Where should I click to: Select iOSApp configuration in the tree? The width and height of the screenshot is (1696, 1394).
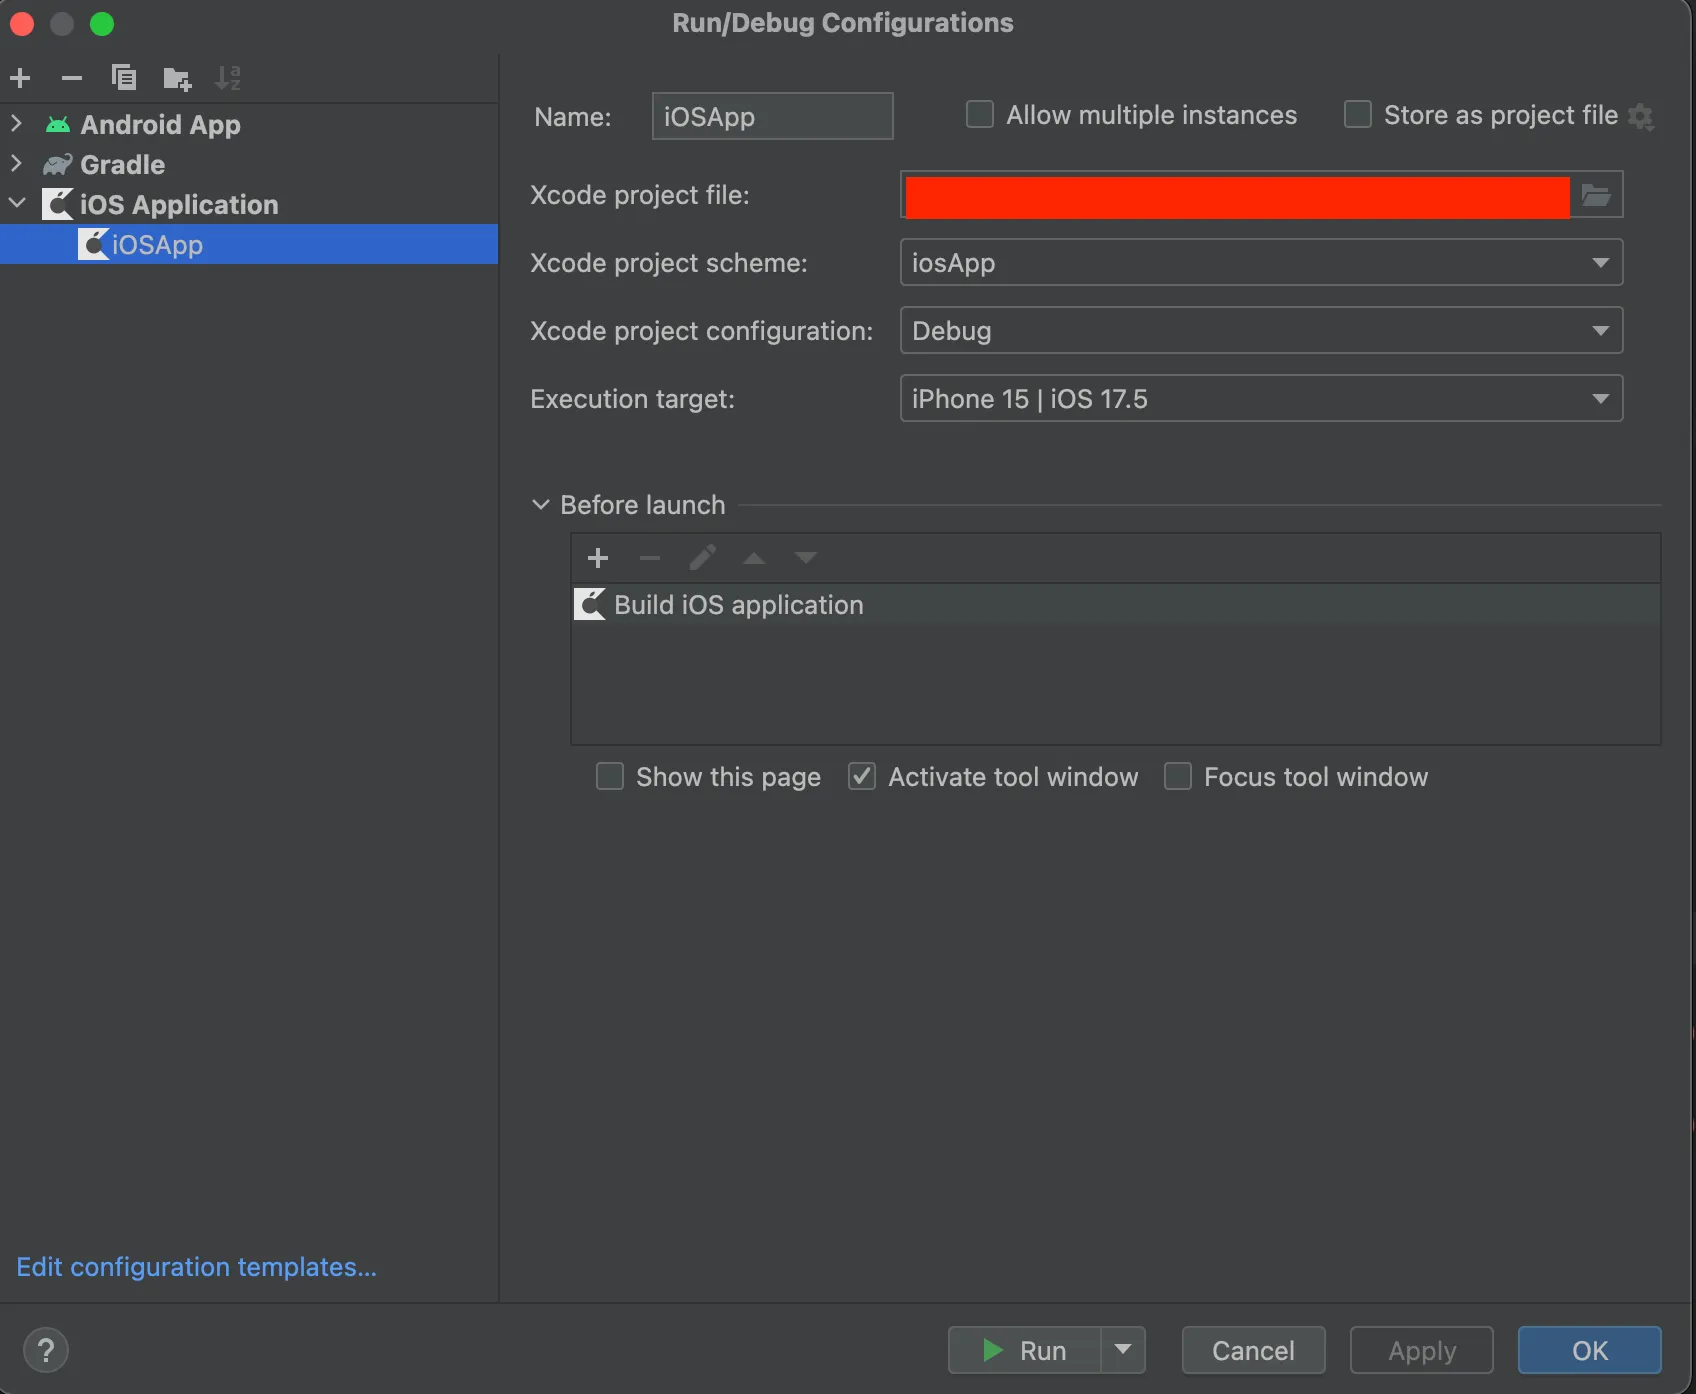(x=157, y=245)
